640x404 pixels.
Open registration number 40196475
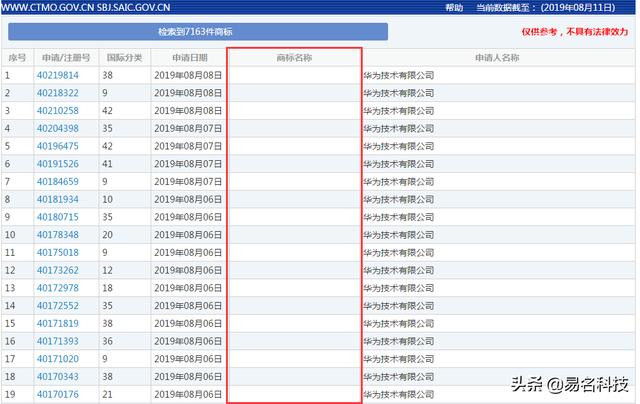58,146
